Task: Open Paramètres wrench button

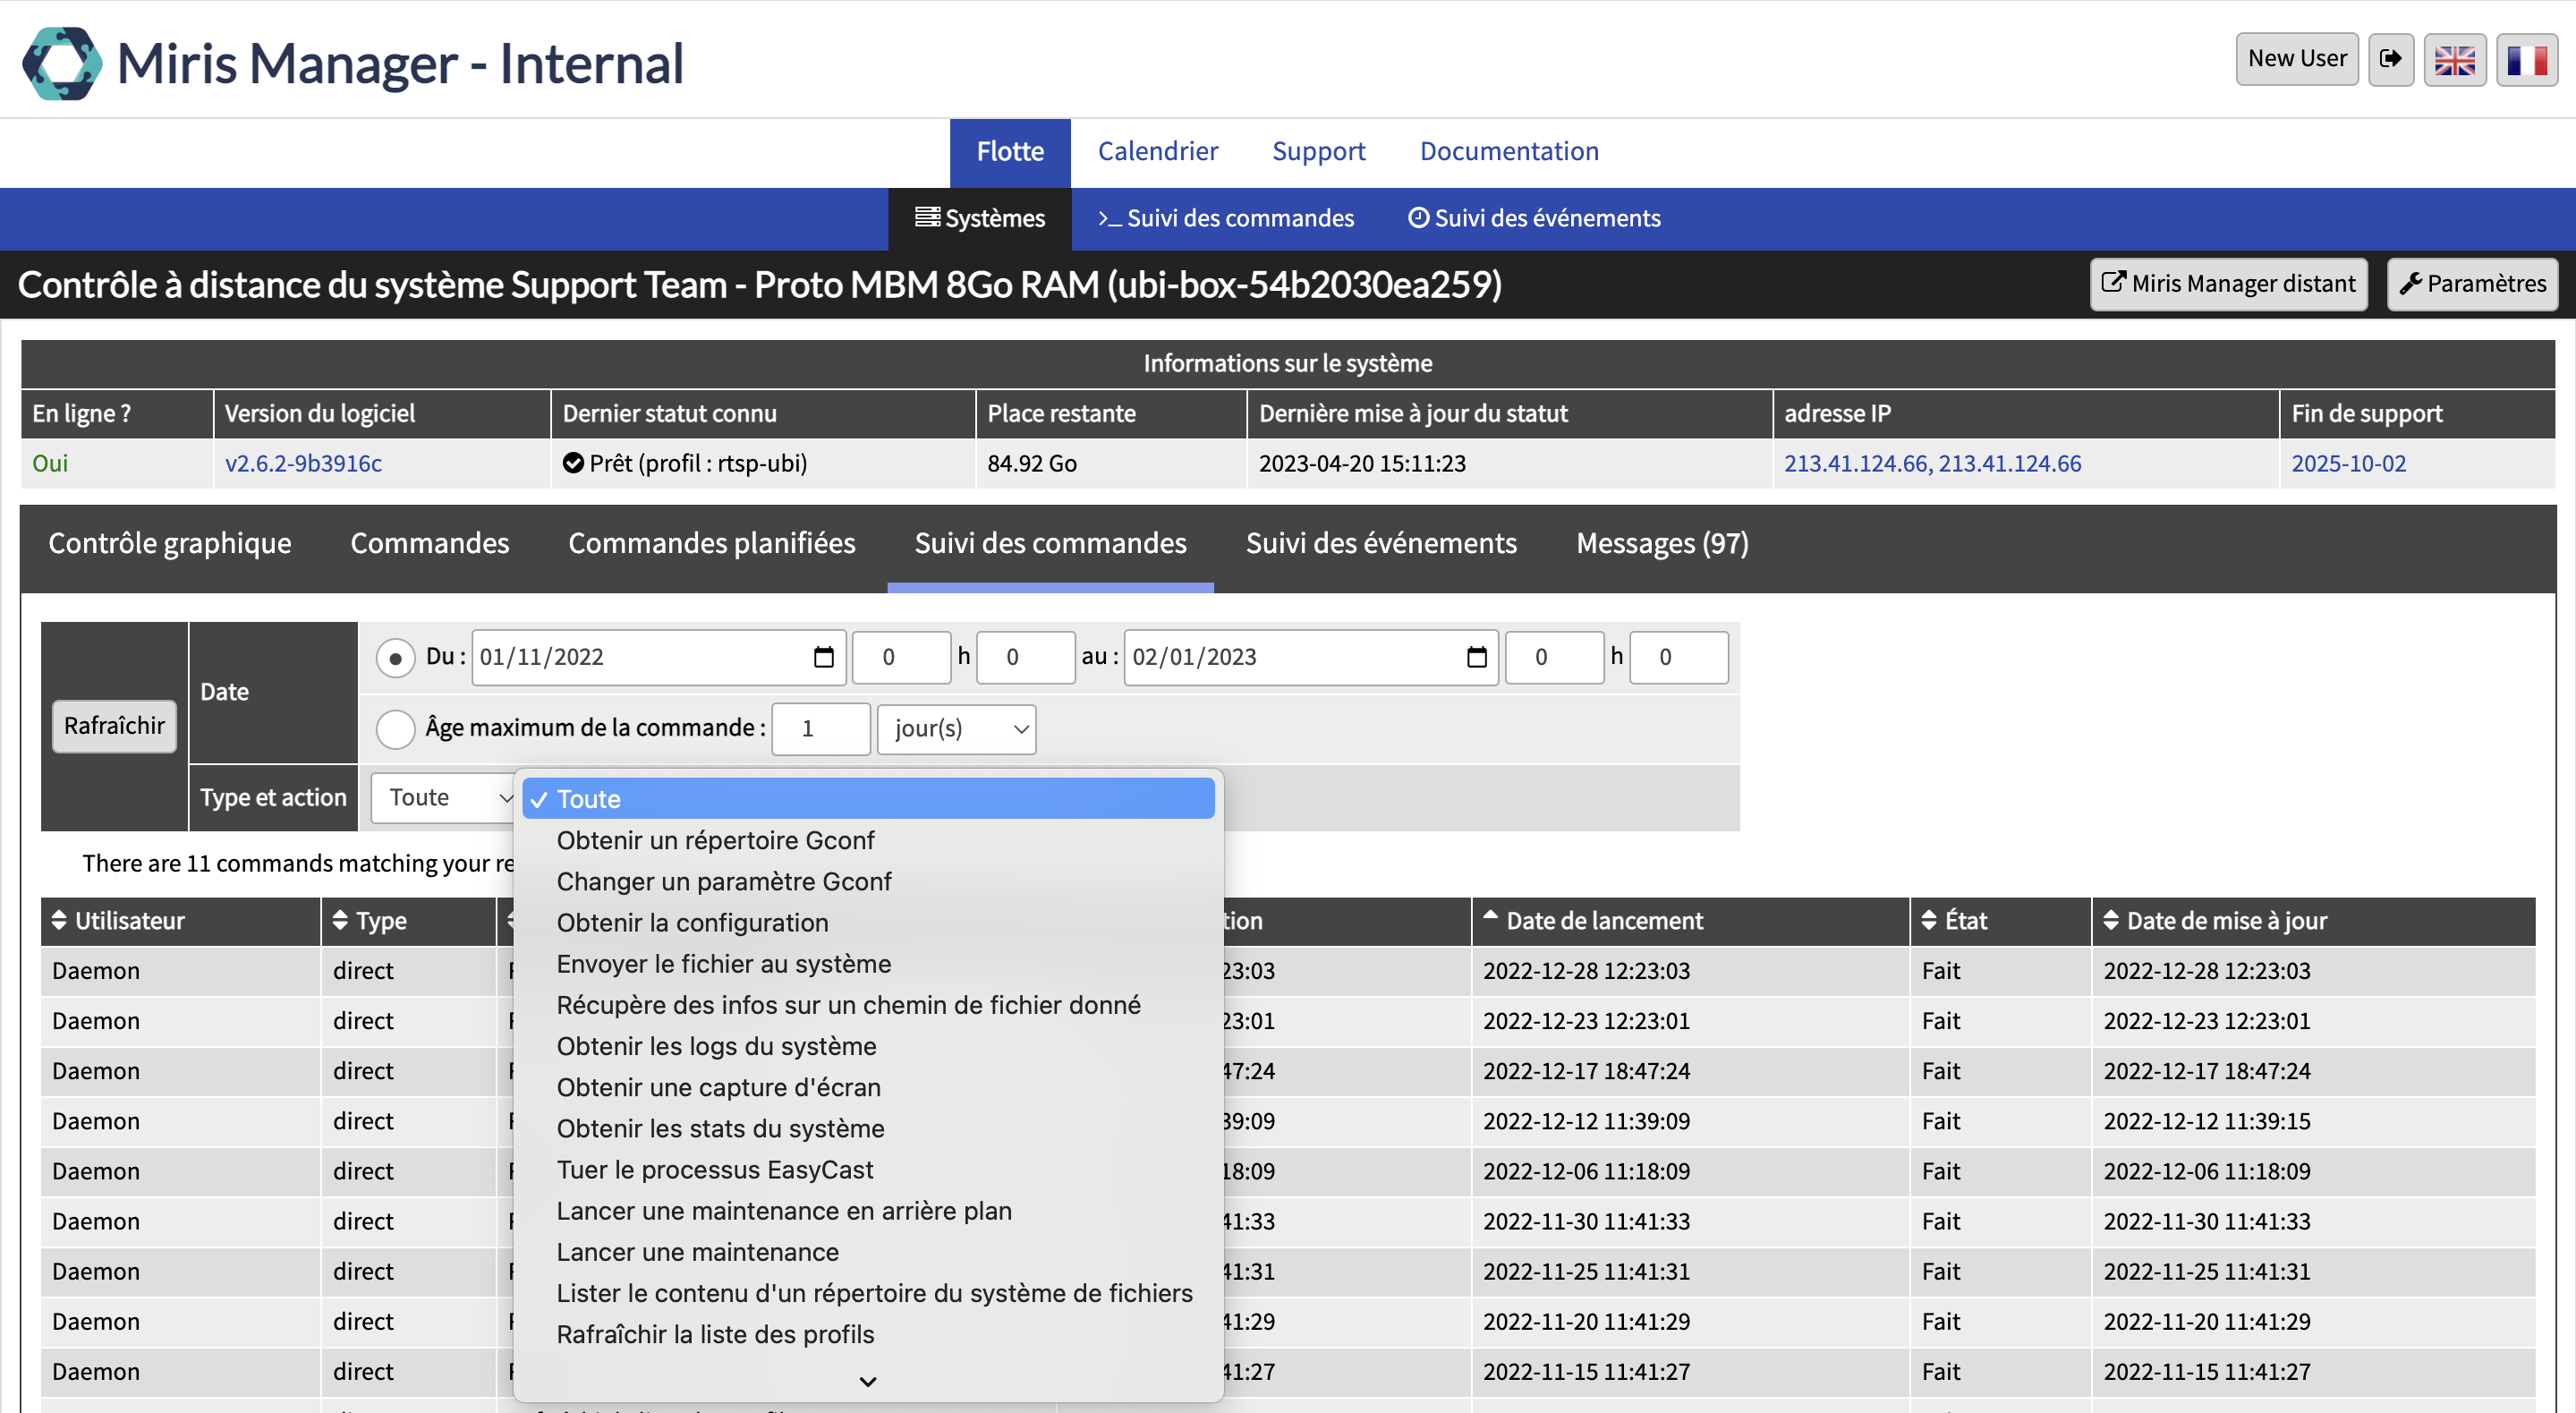Action: (x=2472, y=284)
